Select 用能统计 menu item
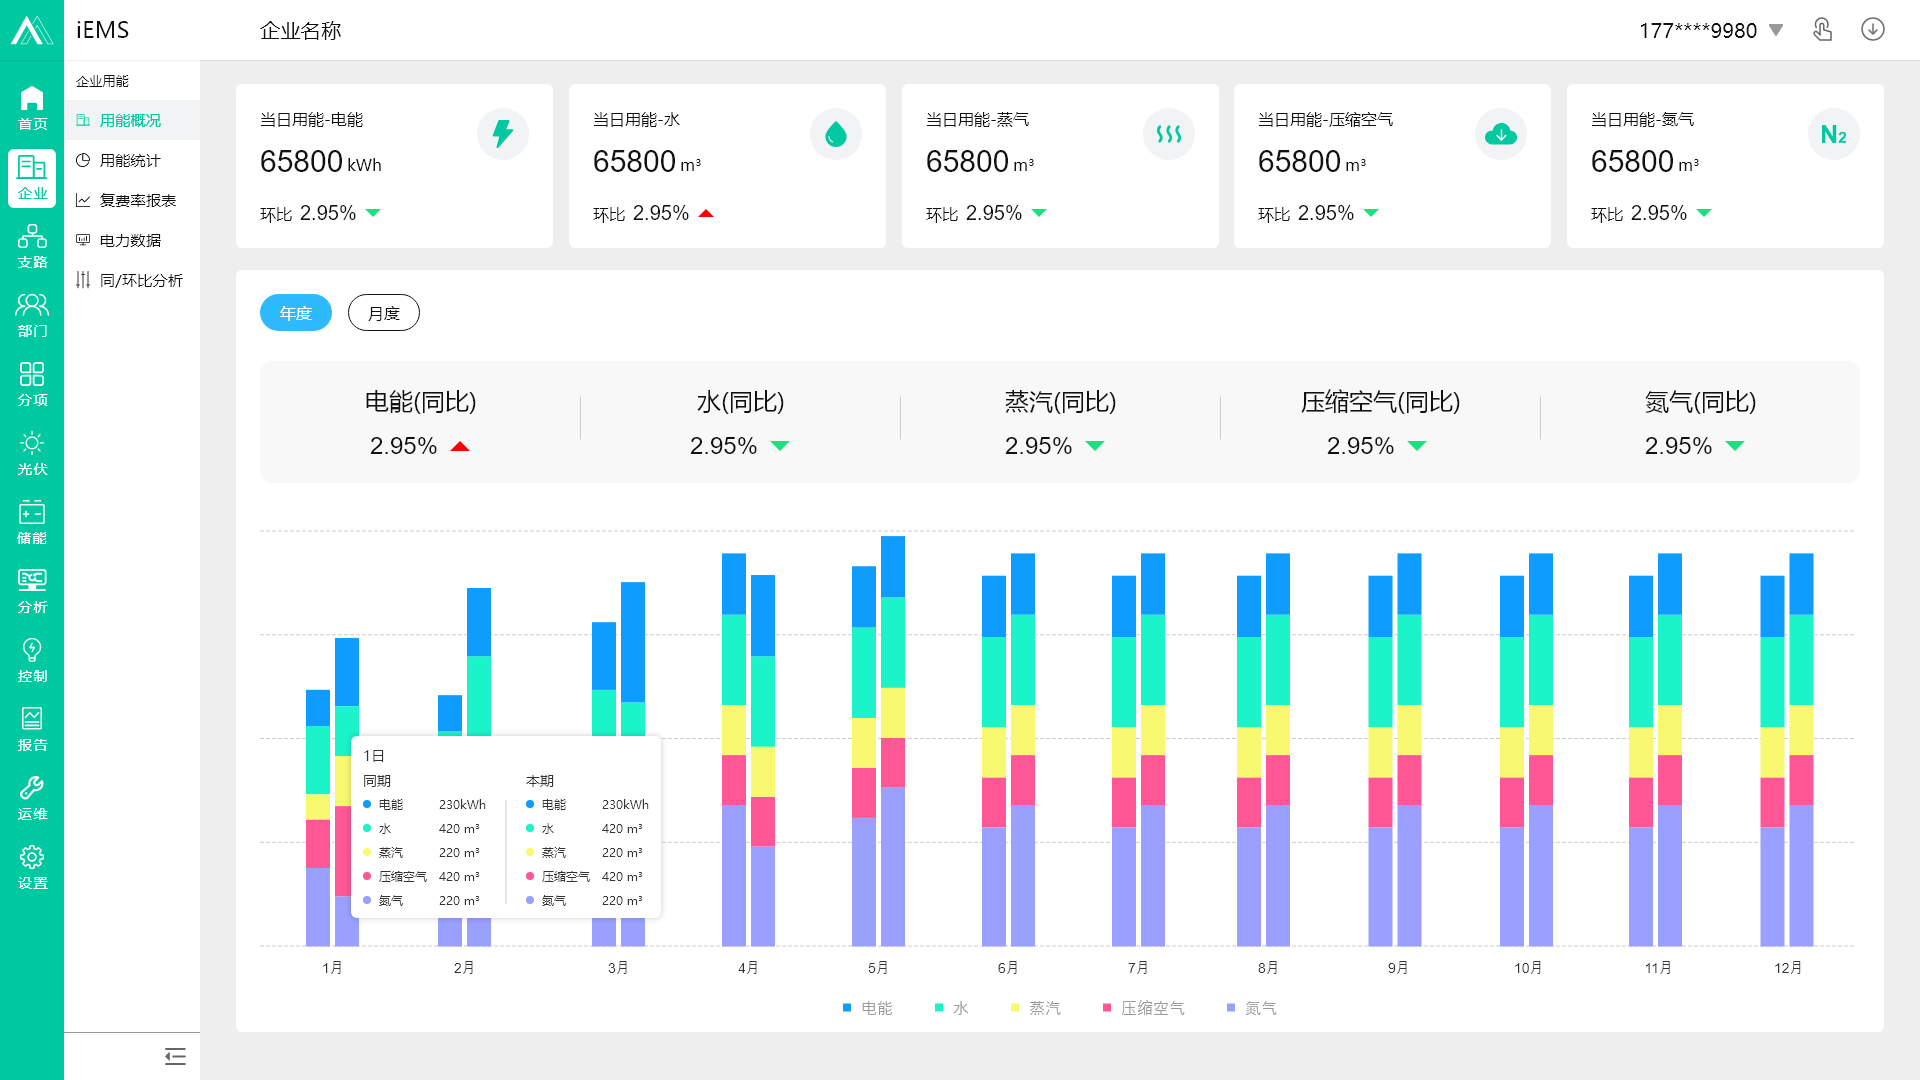Image resolution: width=1920 pixels, height=1080 pixels. click(x=132, y=160)
